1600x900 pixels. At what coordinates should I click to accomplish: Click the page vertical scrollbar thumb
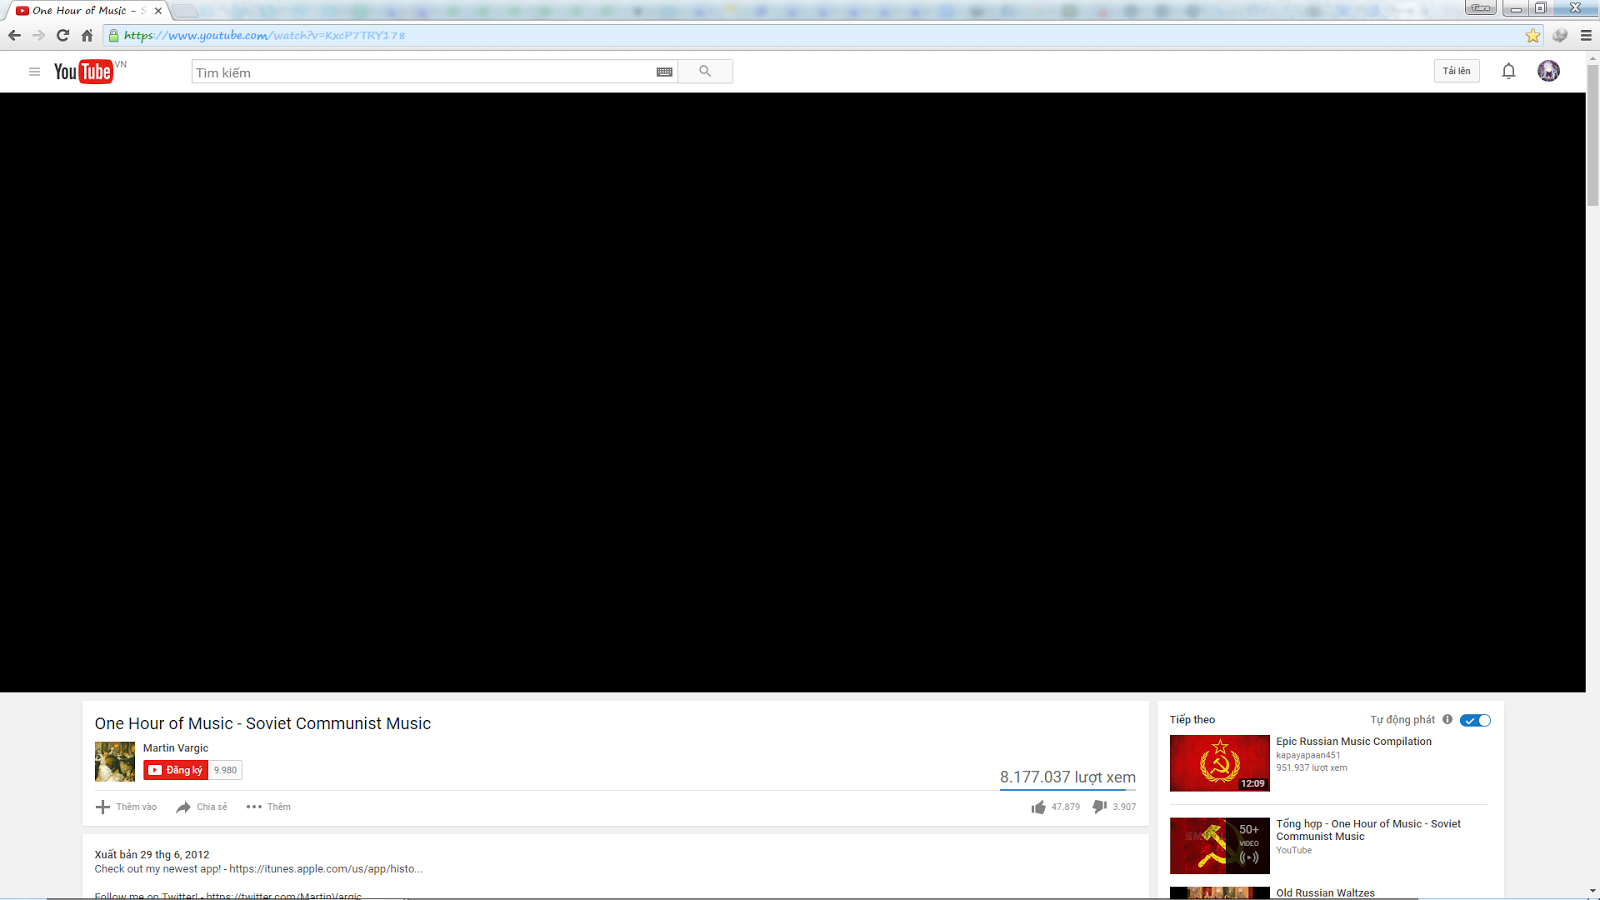click(x=1592, y=135)
